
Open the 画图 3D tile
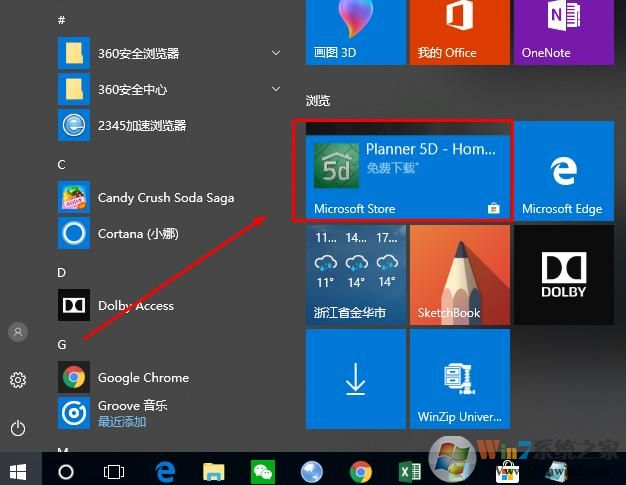point(356,32)
